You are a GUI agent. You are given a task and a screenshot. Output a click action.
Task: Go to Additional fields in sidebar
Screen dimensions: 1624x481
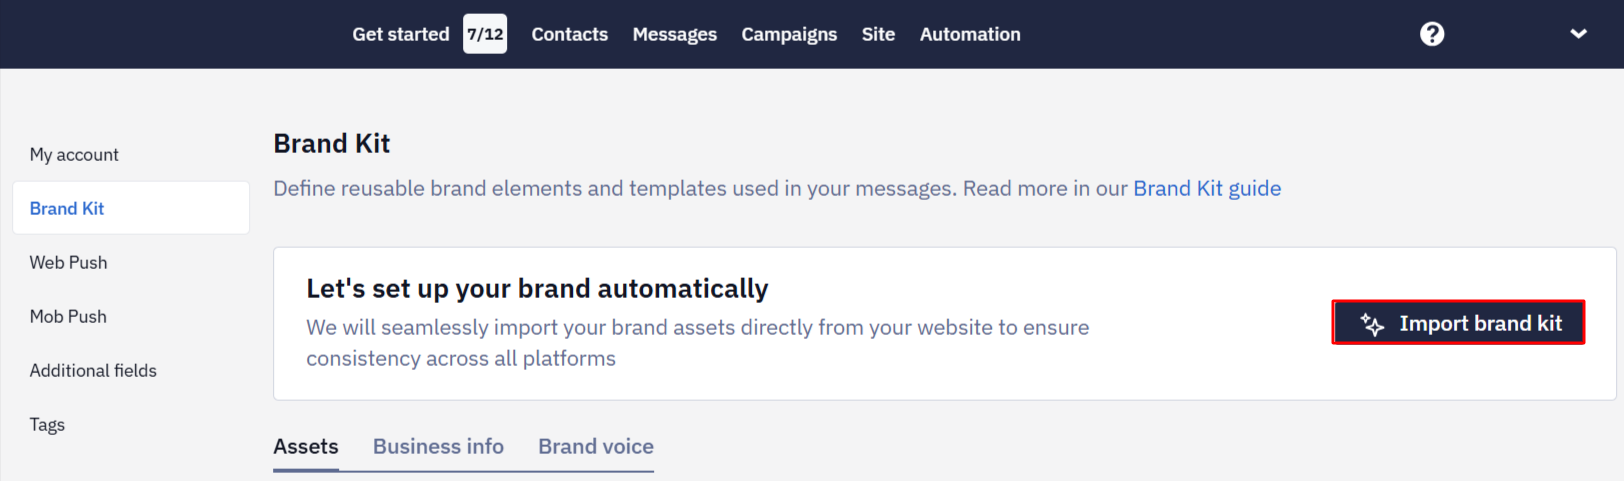93,370
